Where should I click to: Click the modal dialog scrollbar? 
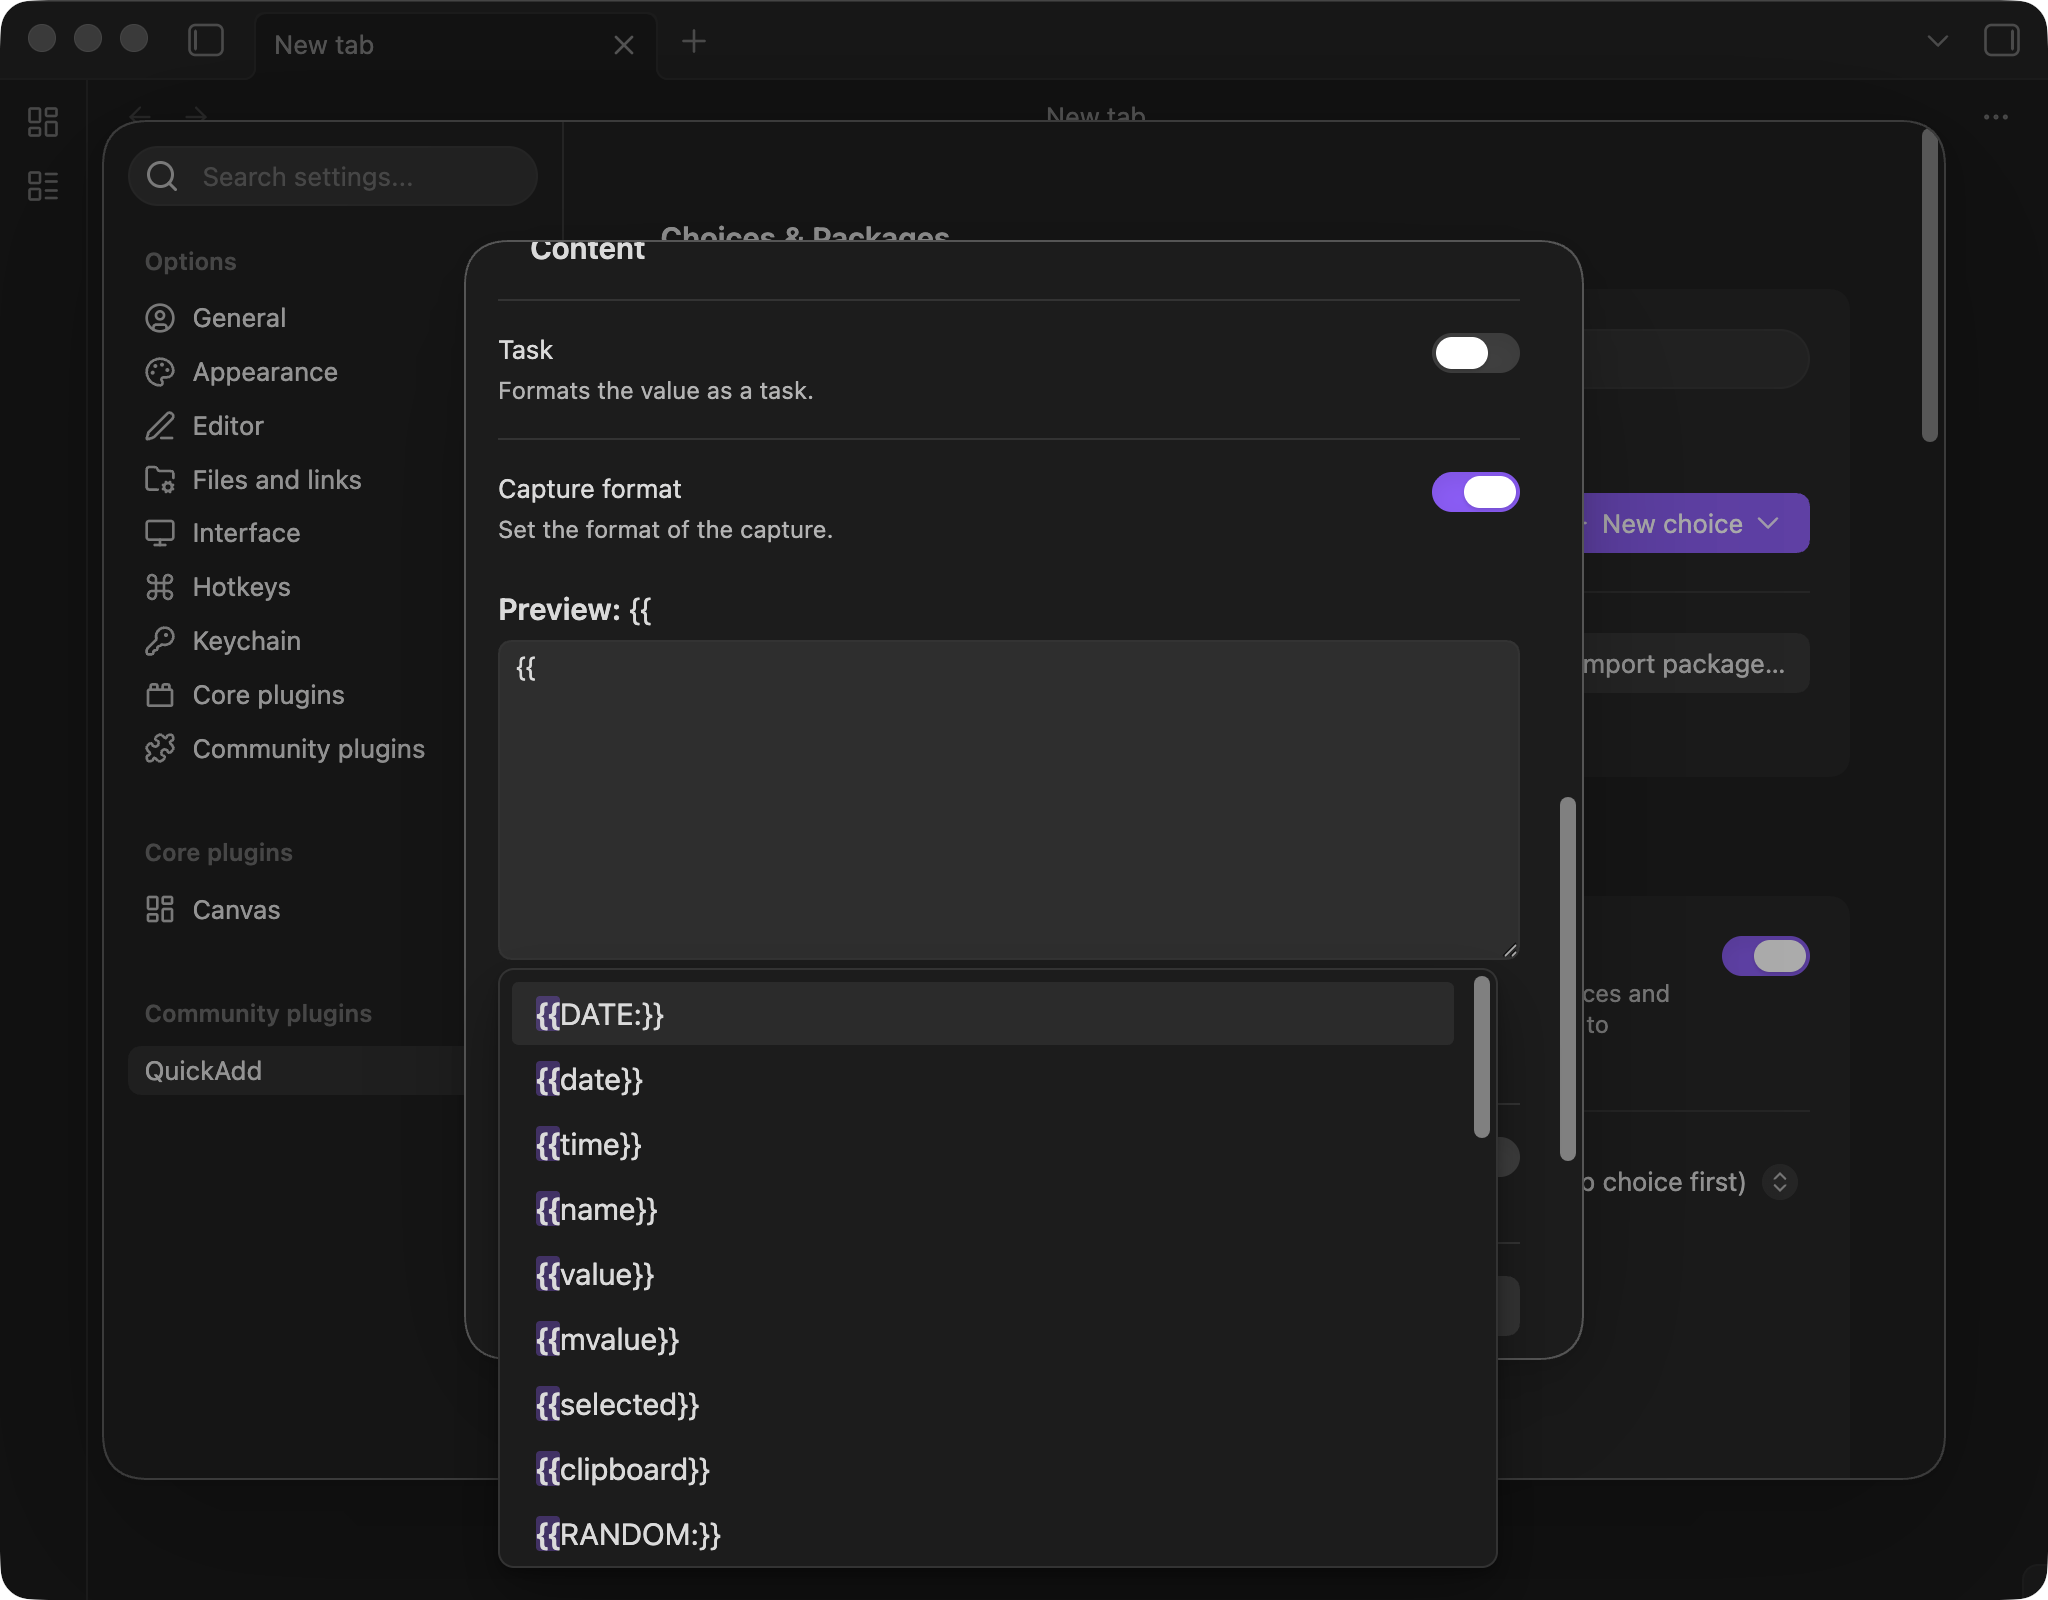coord(1568,979)
